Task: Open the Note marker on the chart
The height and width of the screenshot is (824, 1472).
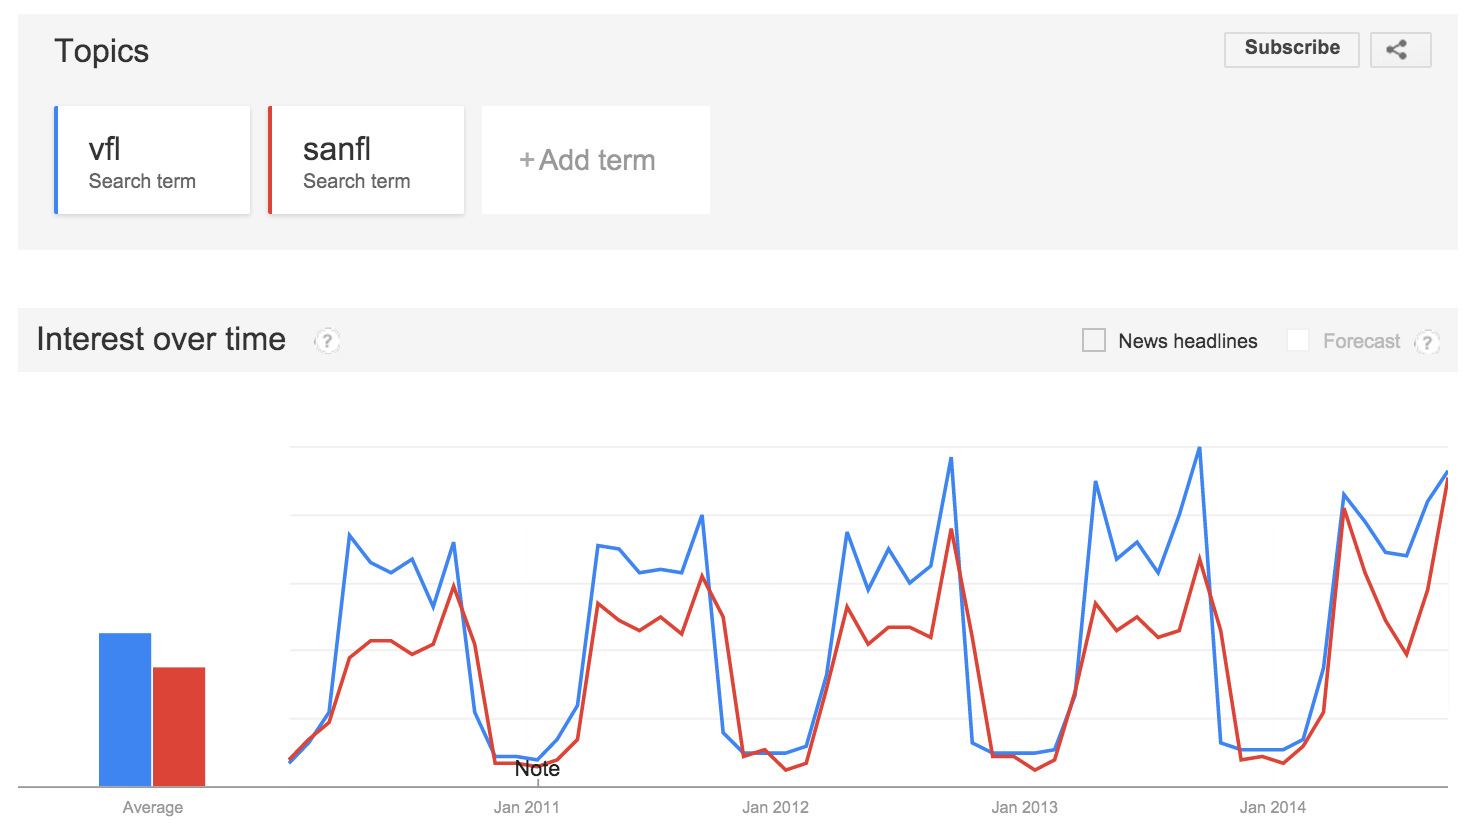Action: tap(537, 769)
